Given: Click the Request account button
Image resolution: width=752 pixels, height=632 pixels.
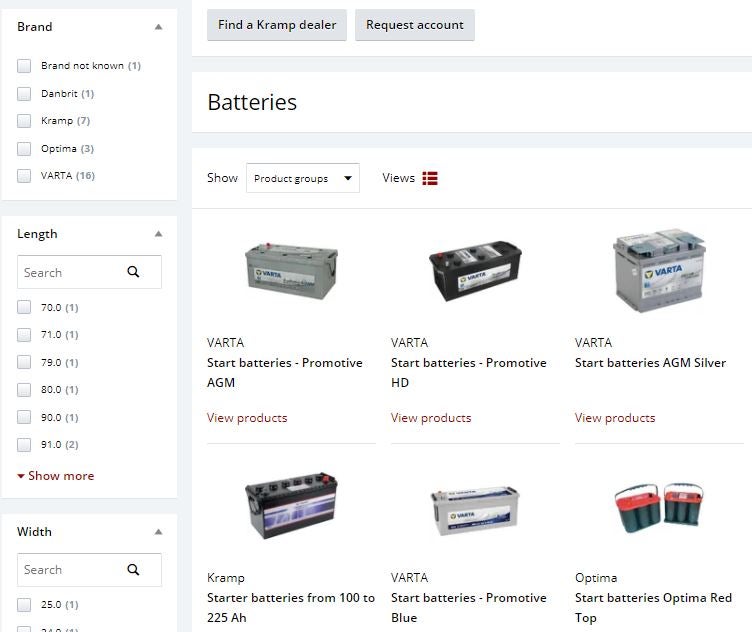Looking at the screenshot, I should pyautogui.click(x=415, y=25).
